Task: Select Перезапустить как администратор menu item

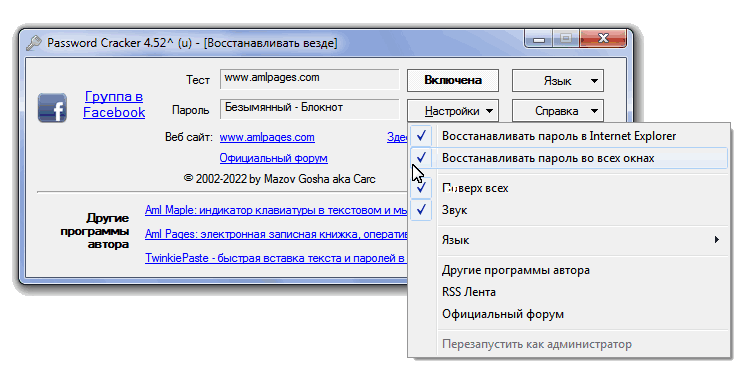Action: pyautogui.click(x=569, y=344)
